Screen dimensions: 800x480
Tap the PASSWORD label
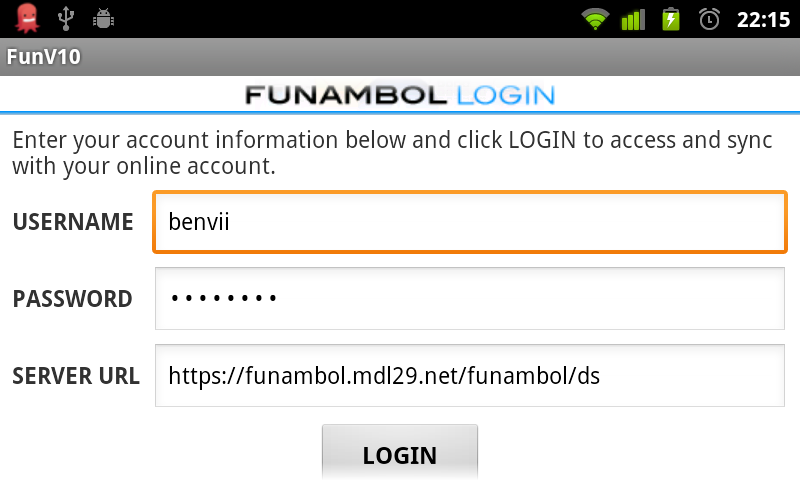72,299
